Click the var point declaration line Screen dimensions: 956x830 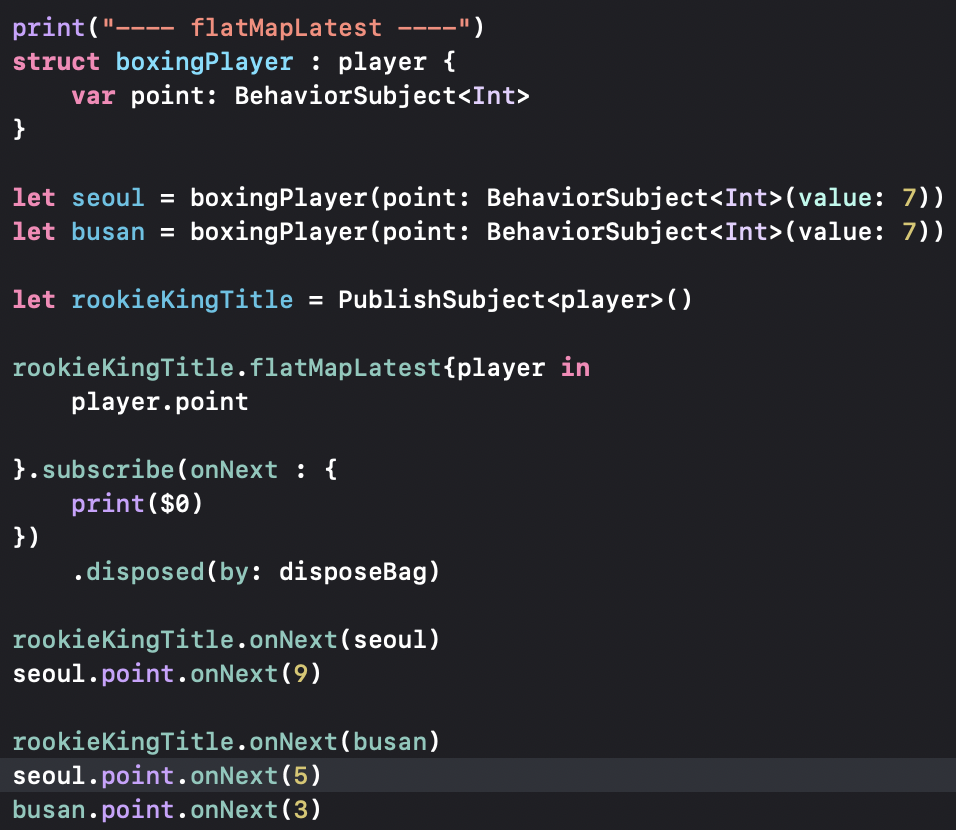(x=300, y=96)
